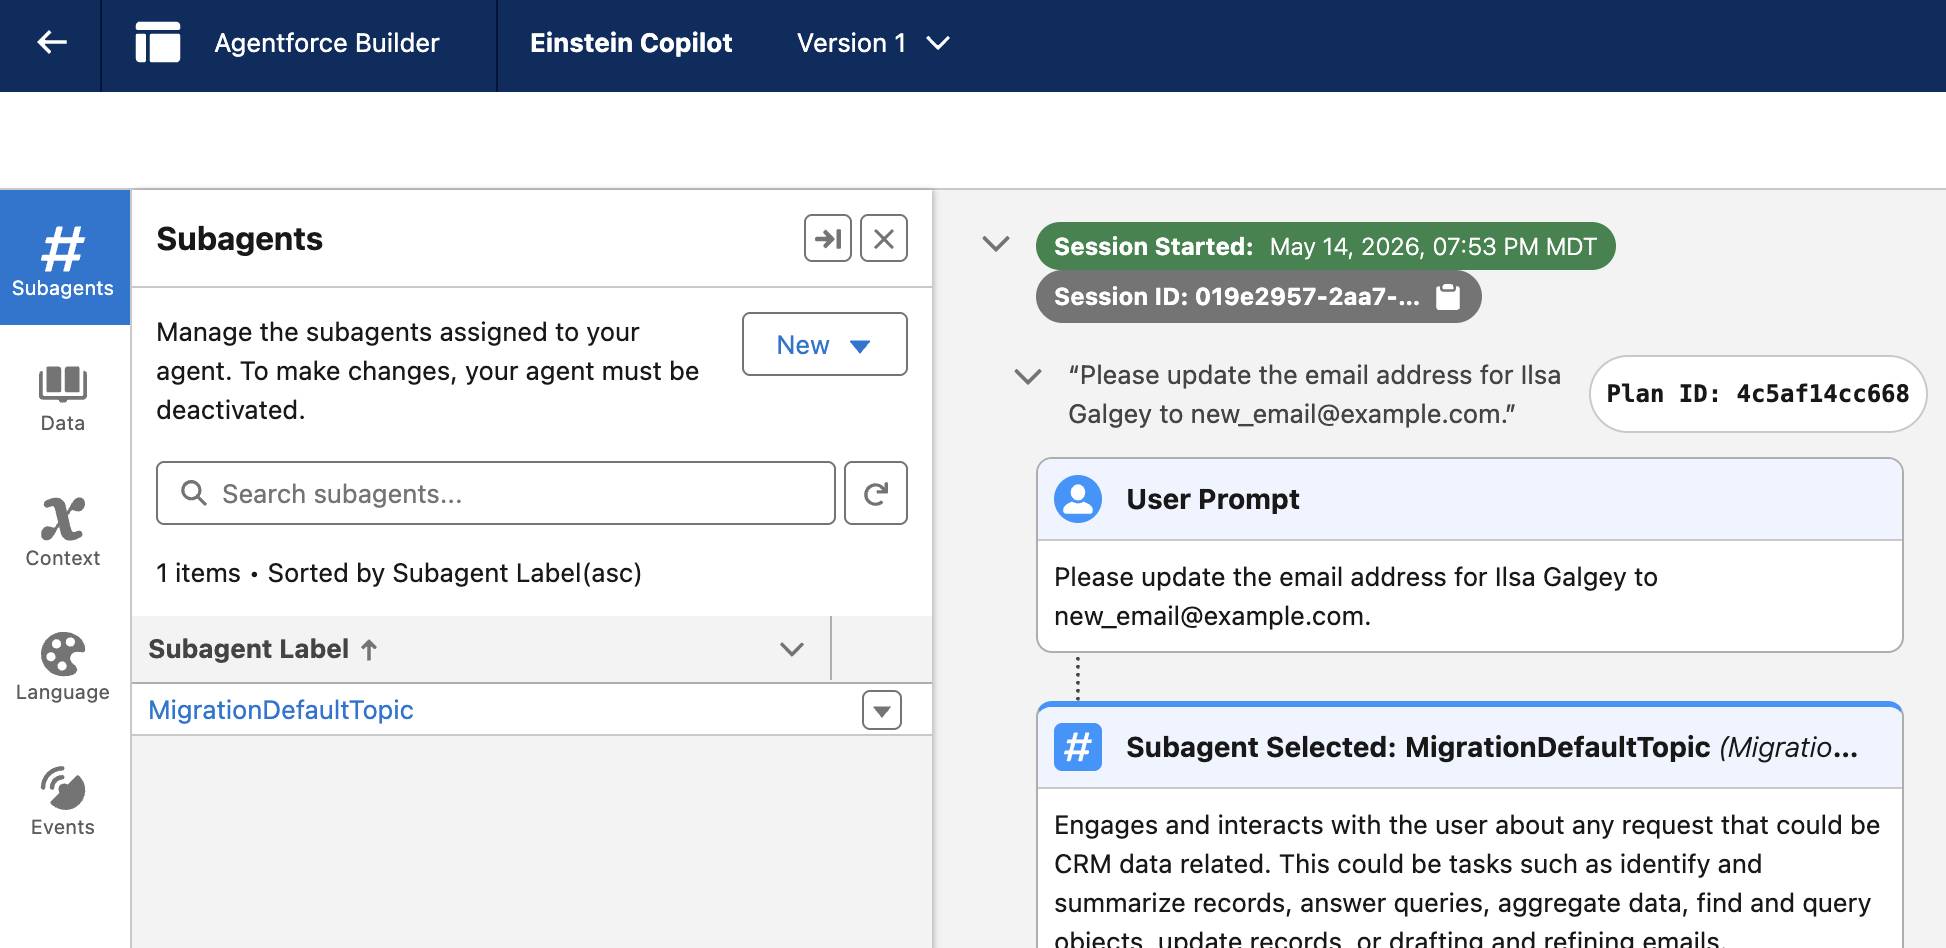The width and height of the screenshot is (1946, 948).
Task: Collapse the Subagents panel with arrow icon
Action: coord(828,238)
